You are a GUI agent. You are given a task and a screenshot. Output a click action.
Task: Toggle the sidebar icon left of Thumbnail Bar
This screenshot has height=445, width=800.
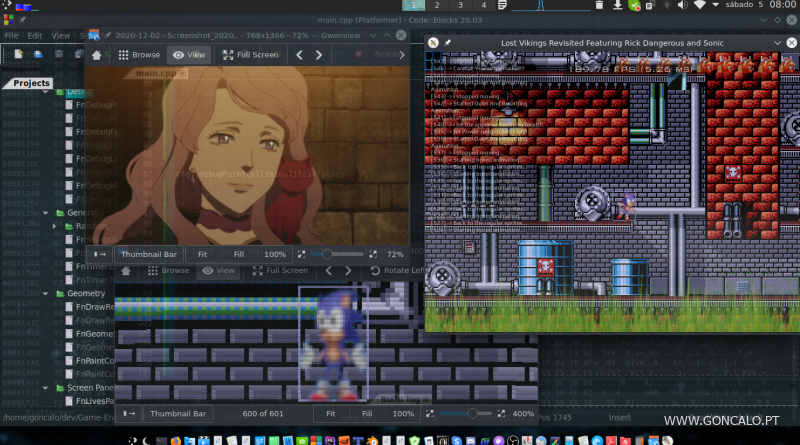click(101, 255)
